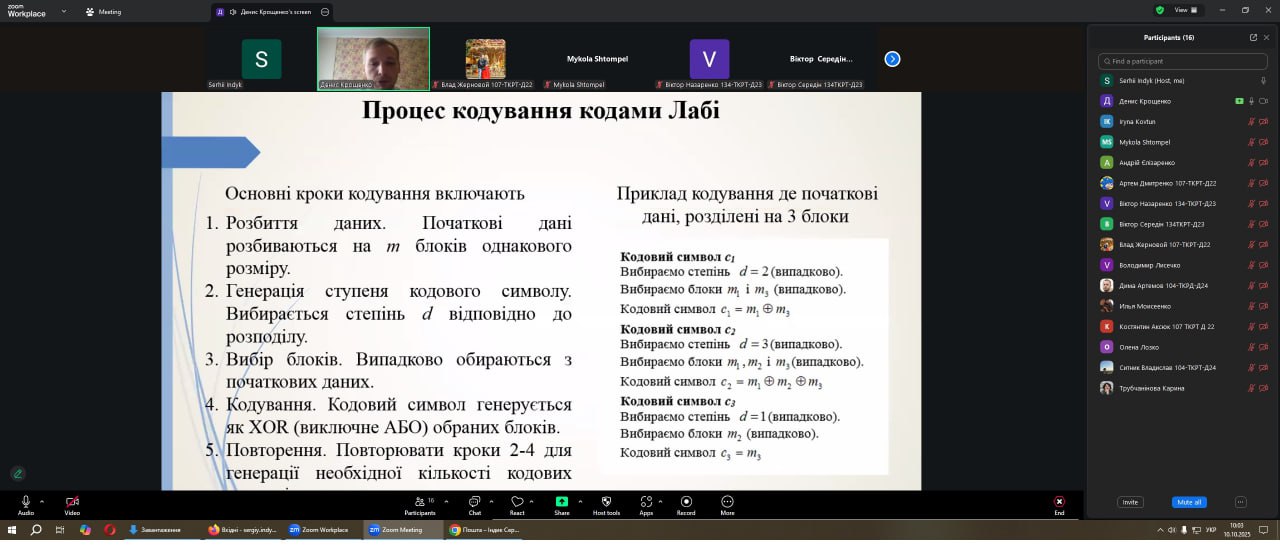Screen dimensions: 1280x546
Task: Show next video thumbnails with arrow
Action: tap(892, 59)
